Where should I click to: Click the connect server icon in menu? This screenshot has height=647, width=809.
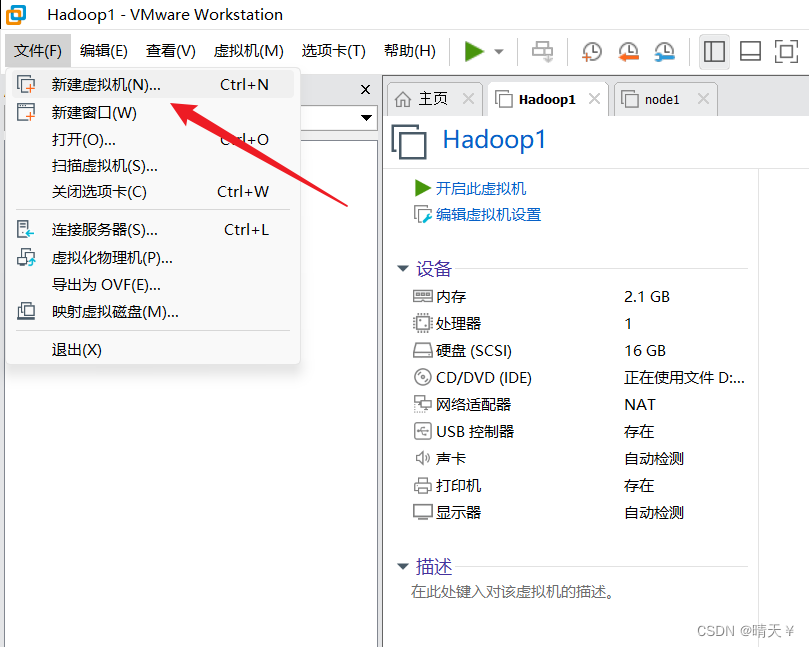click(x=25, y=229)
